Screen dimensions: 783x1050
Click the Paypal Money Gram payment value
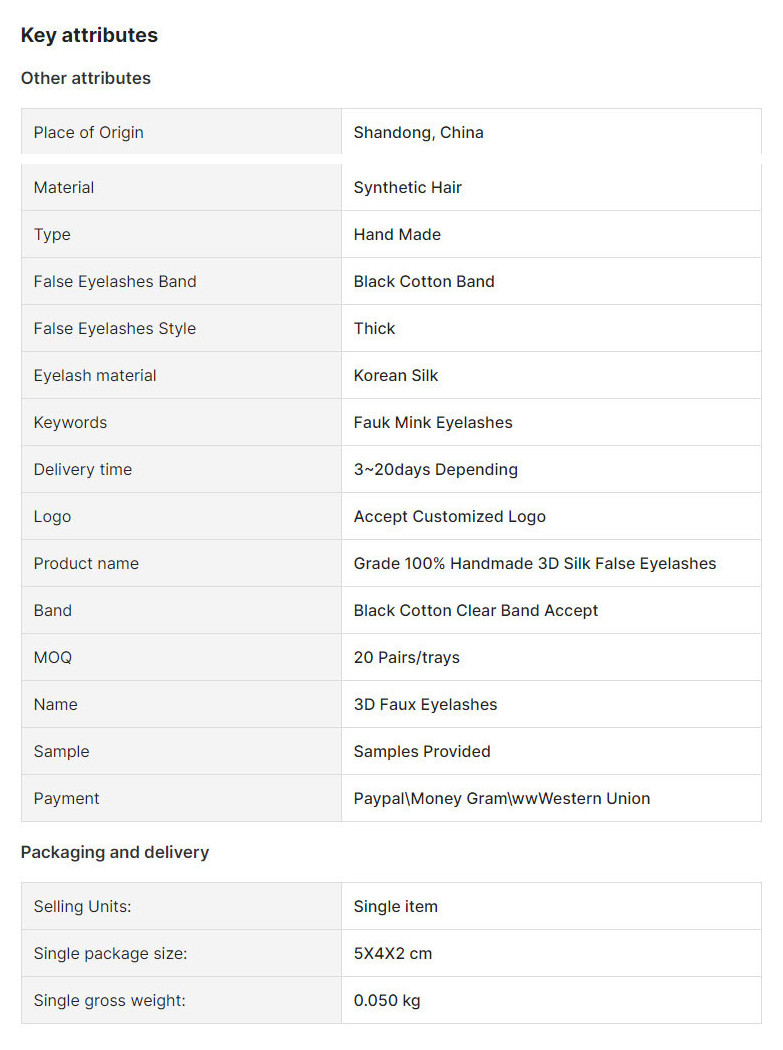[x=502, y=798]
